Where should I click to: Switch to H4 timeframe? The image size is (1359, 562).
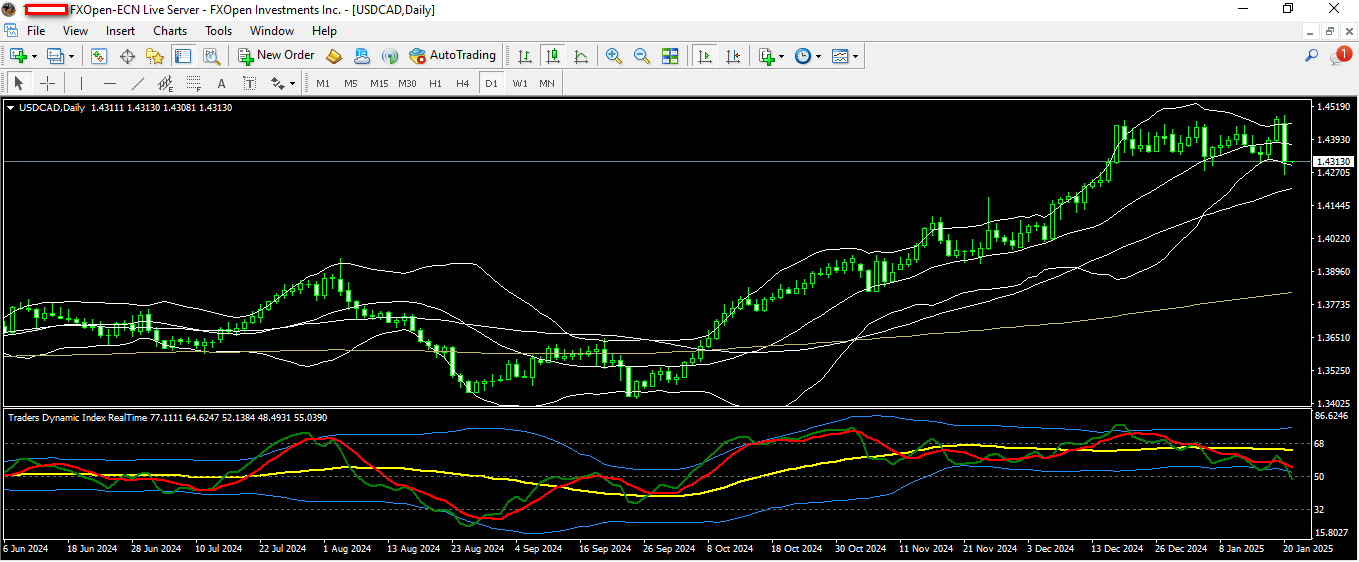463,83
